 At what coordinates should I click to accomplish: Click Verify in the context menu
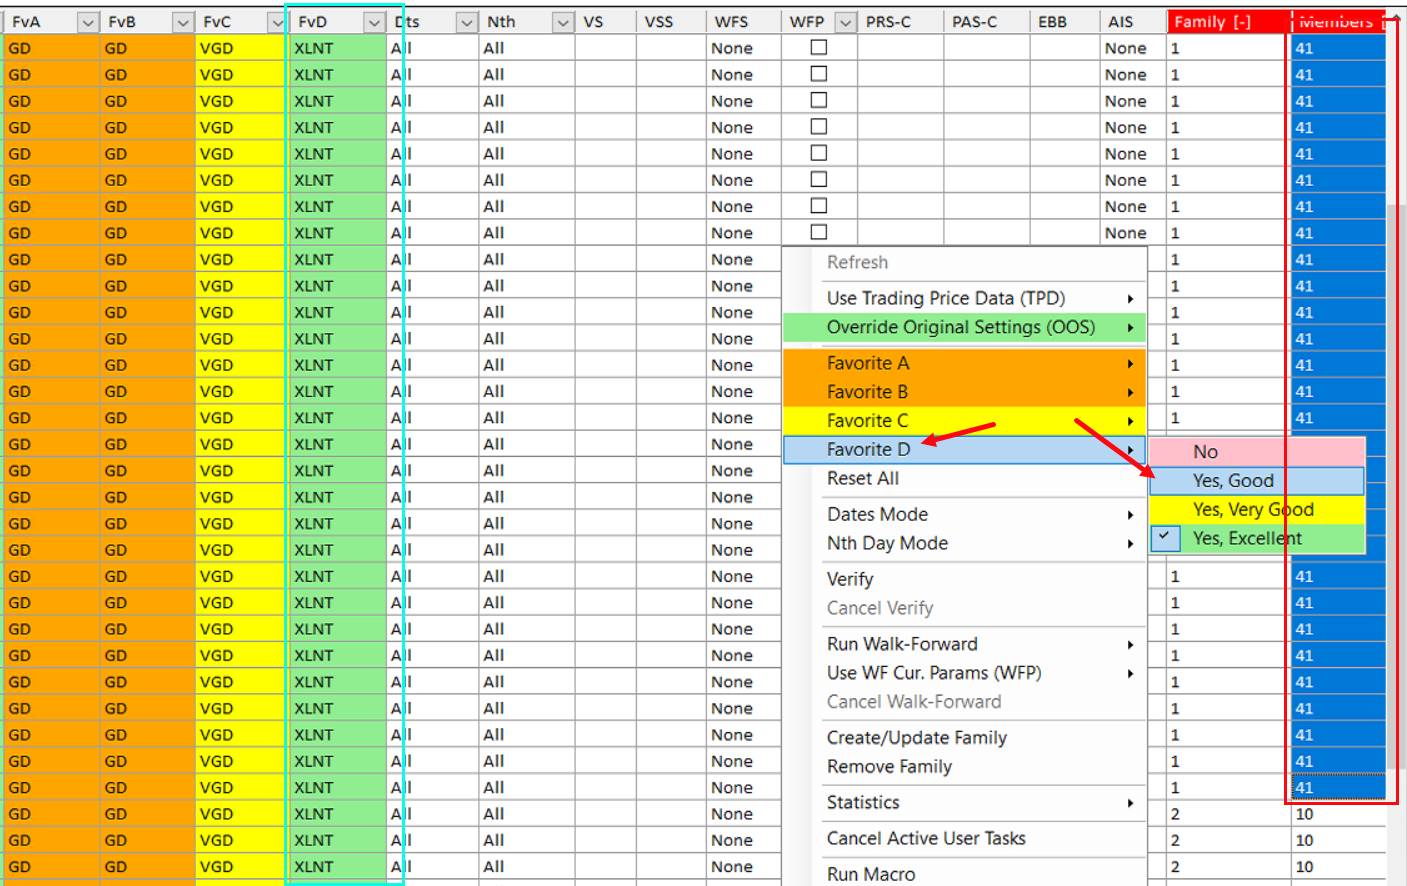click(x=850, y=579)
